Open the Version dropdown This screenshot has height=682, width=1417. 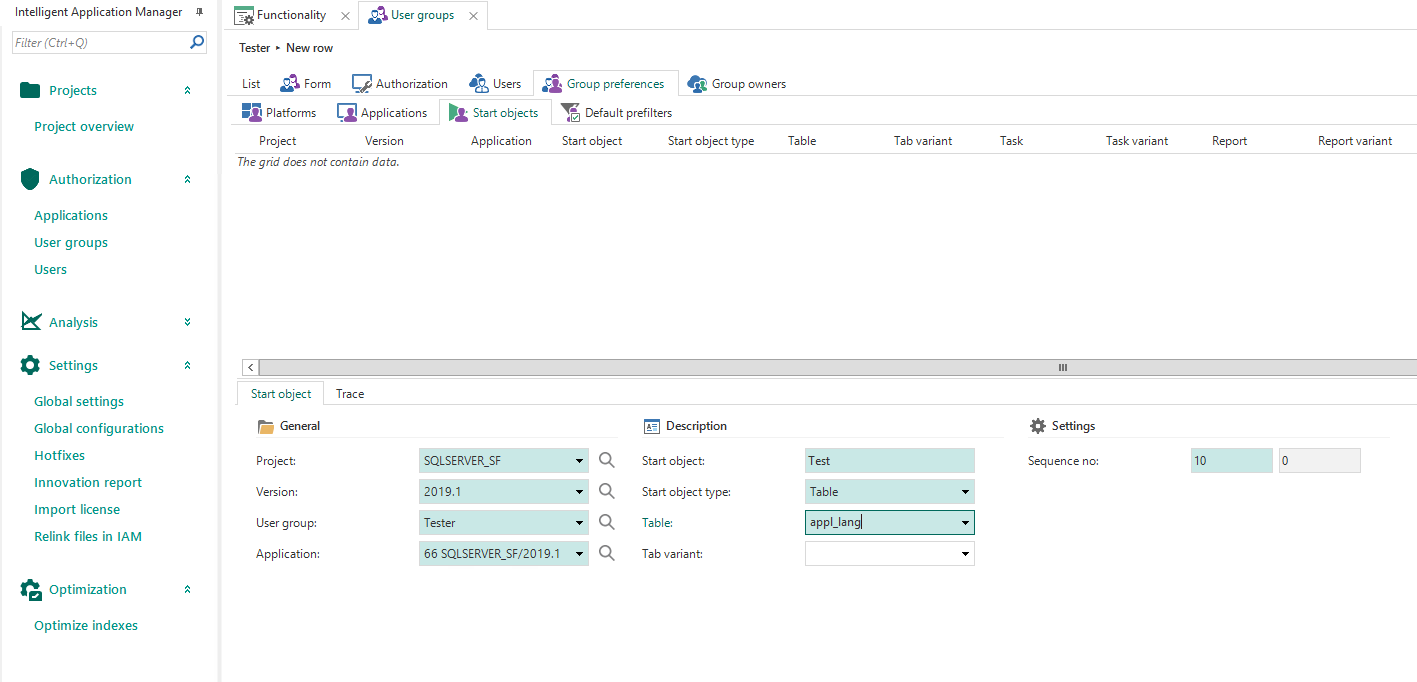click(x=580, y=492)
